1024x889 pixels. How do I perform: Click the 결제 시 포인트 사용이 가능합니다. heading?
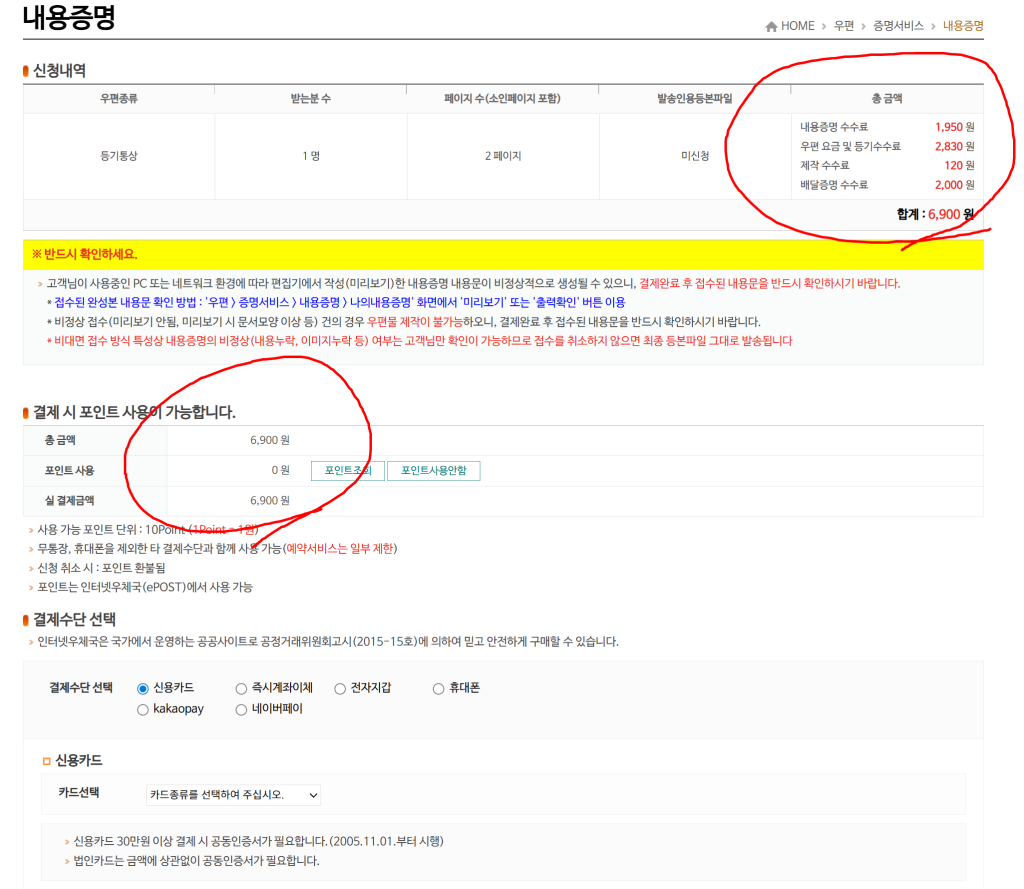click(x=135, y=413)
